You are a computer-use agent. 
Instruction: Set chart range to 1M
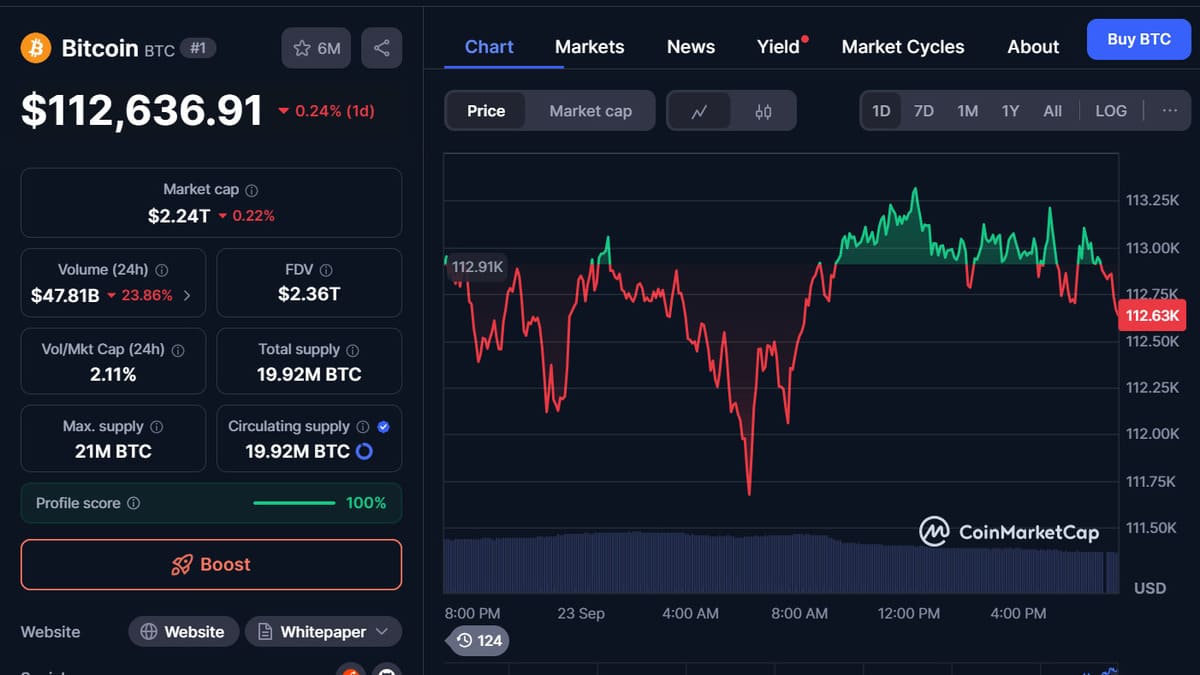tap(967, 111)
